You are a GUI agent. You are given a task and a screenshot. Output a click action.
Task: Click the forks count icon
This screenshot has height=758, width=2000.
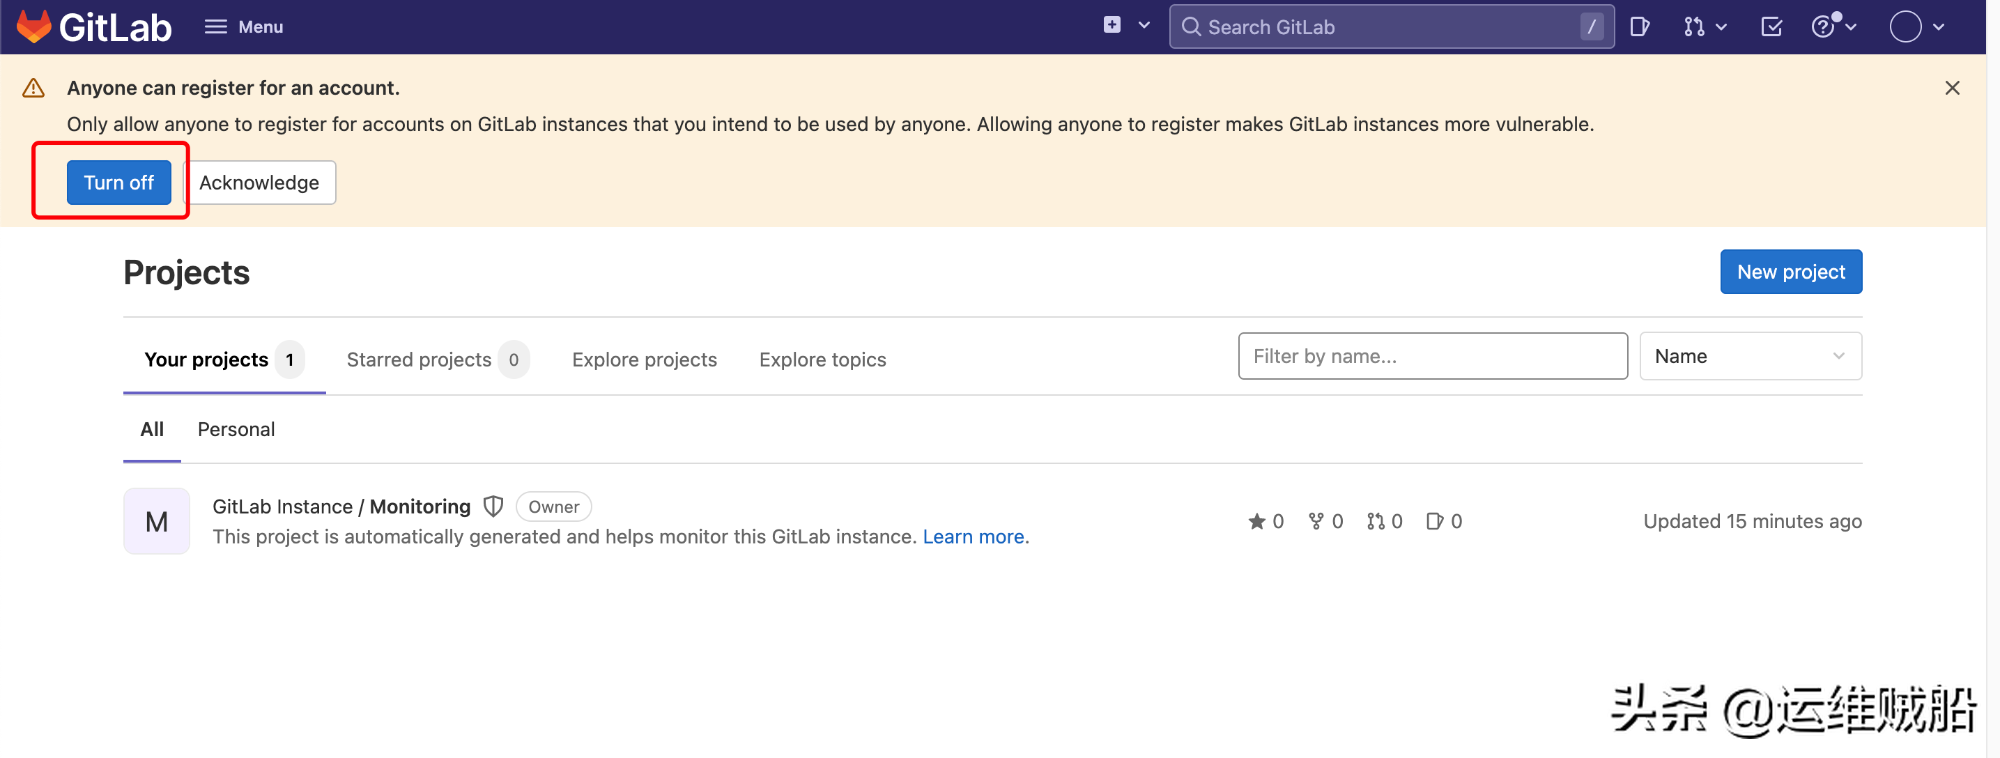tap(1316, 521)
